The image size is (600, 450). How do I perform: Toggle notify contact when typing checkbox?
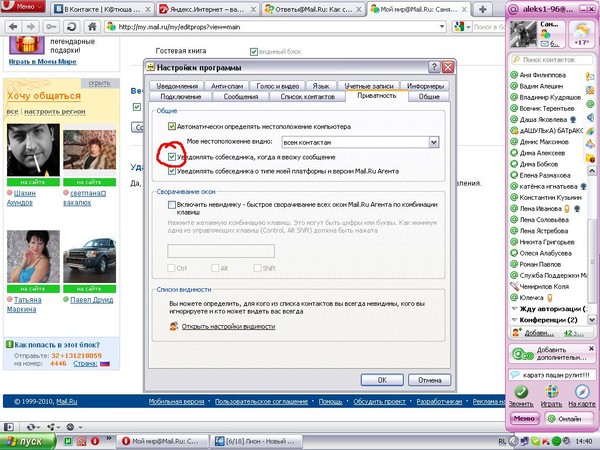[x=172, y=157]
